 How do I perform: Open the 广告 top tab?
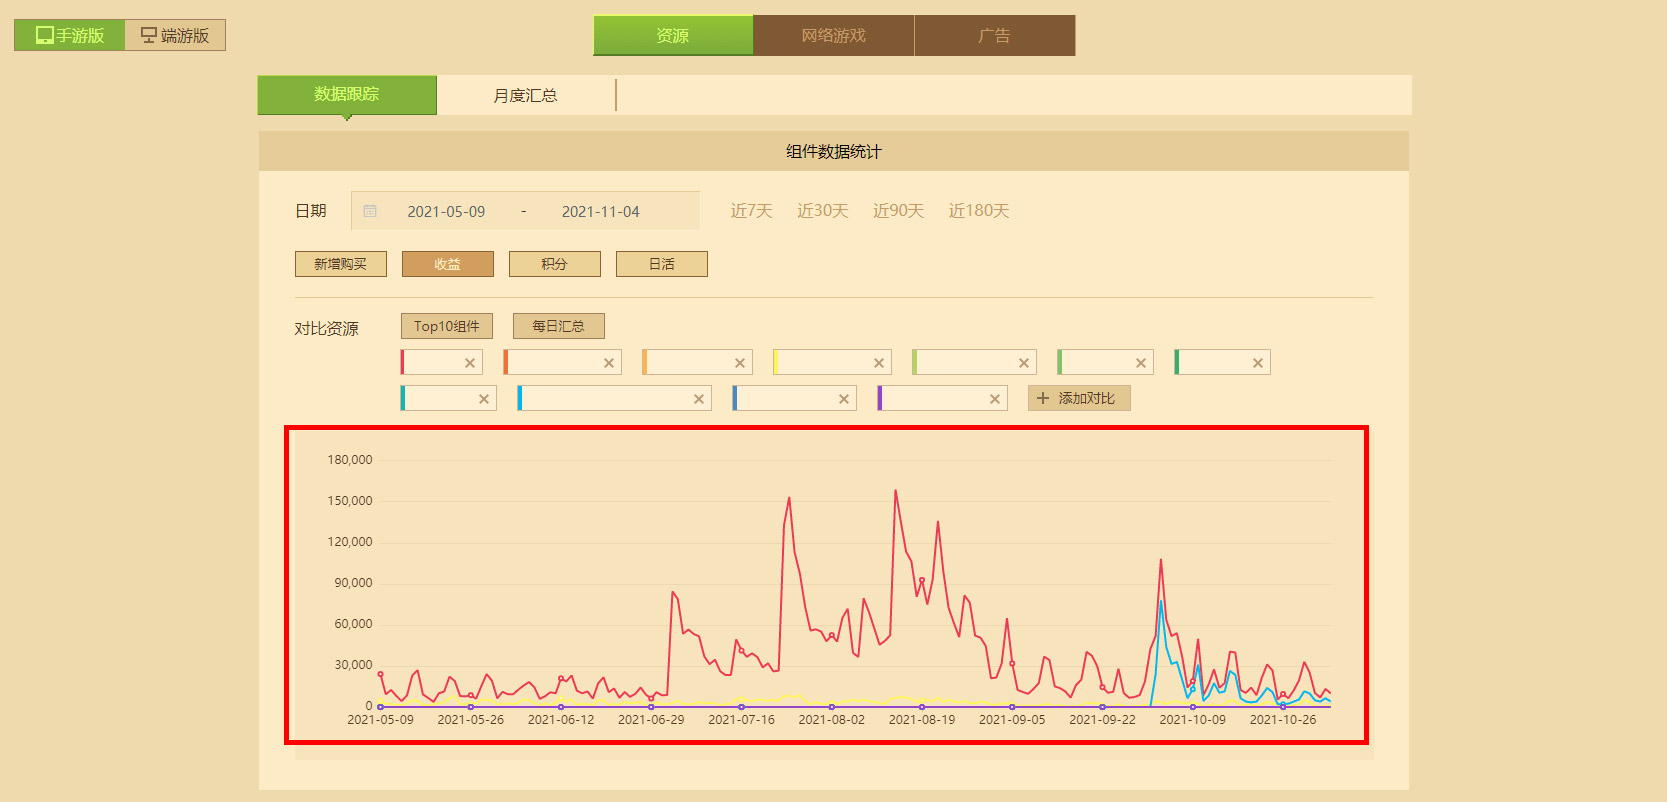[995, 35]
